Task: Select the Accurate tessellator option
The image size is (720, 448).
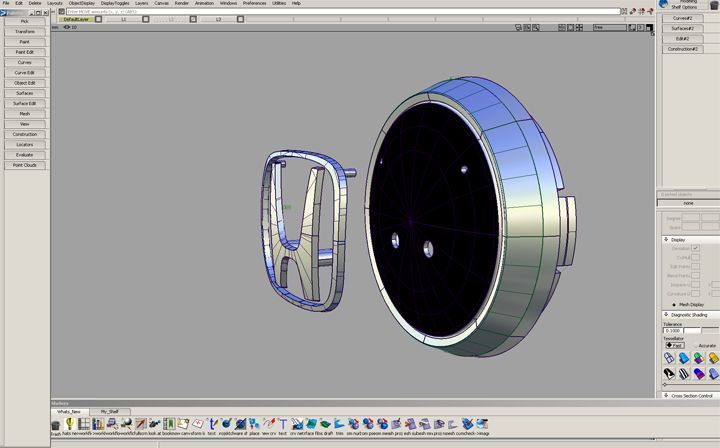Action: (694, 345)
